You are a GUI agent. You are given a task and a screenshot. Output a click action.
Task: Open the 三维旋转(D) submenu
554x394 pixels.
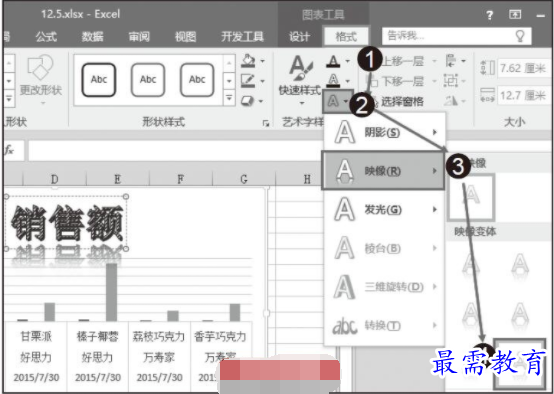[384, 287]
